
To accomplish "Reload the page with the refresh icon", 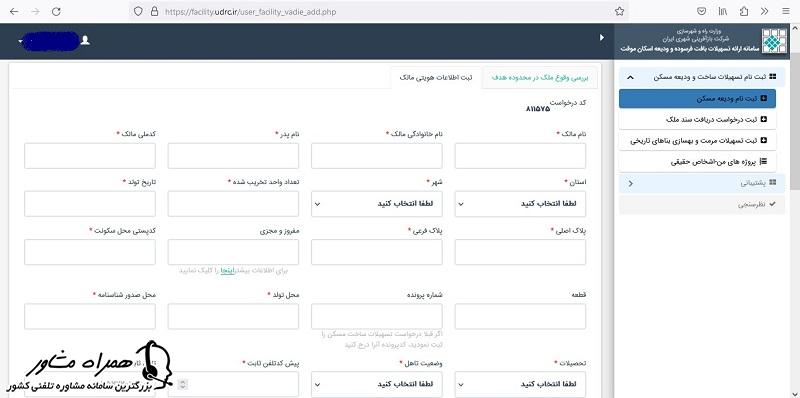I will (57, 11).
